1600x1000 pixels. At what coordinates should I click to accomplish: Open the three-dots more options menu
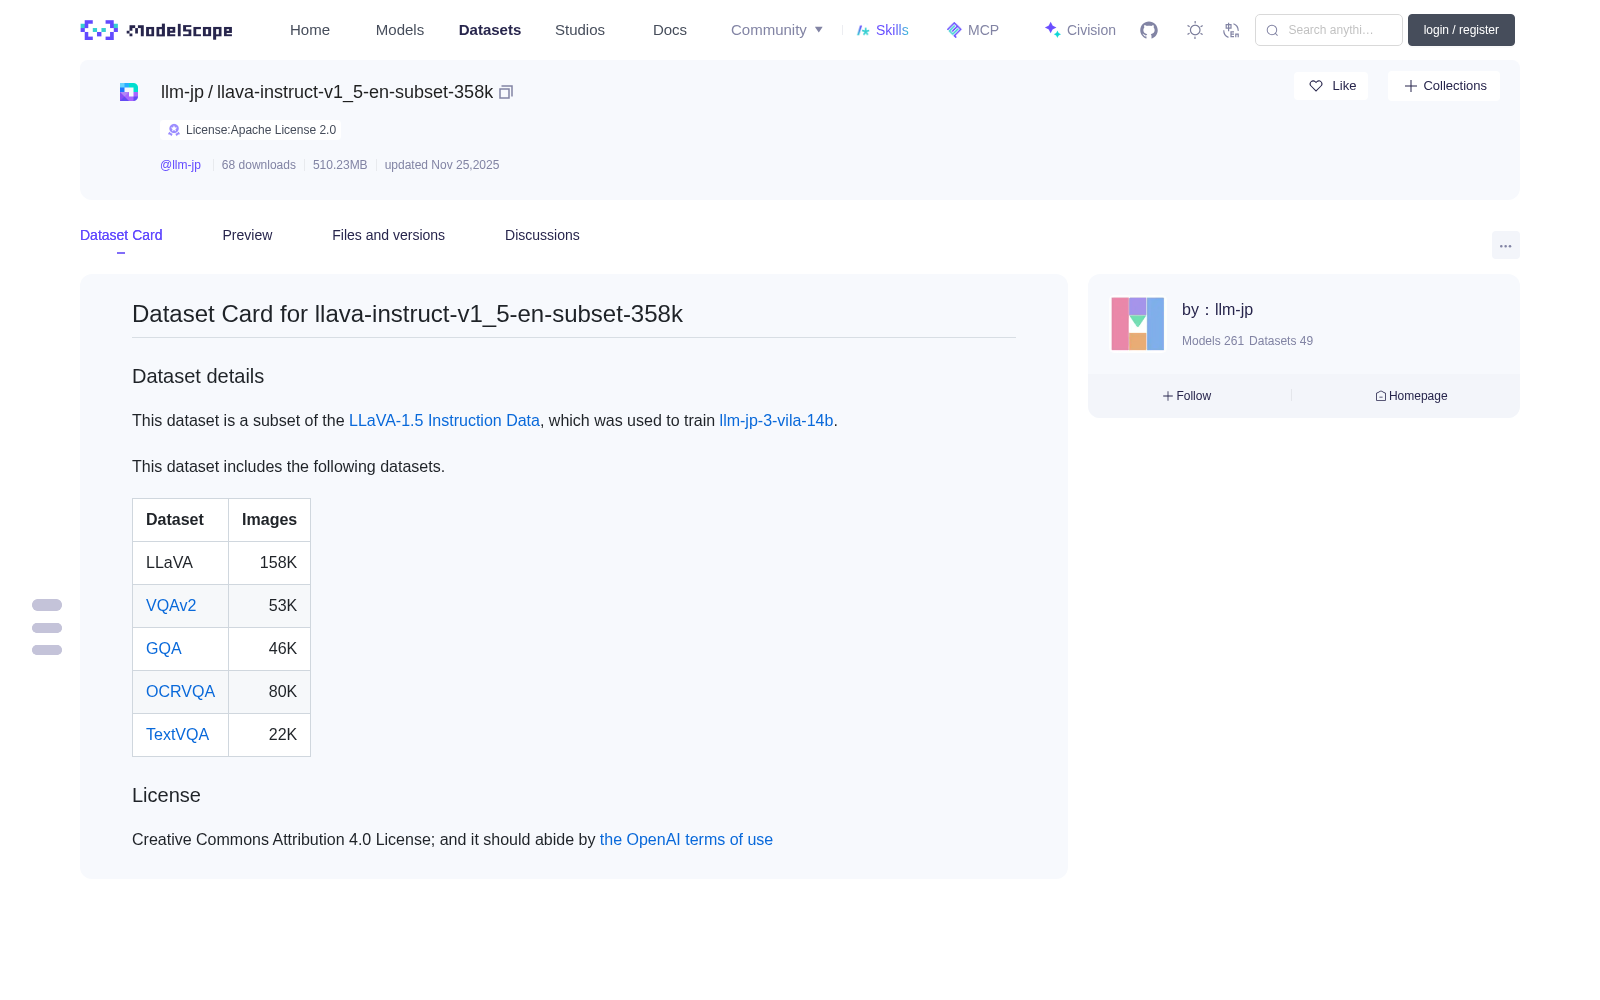[x=1506, y=245]
